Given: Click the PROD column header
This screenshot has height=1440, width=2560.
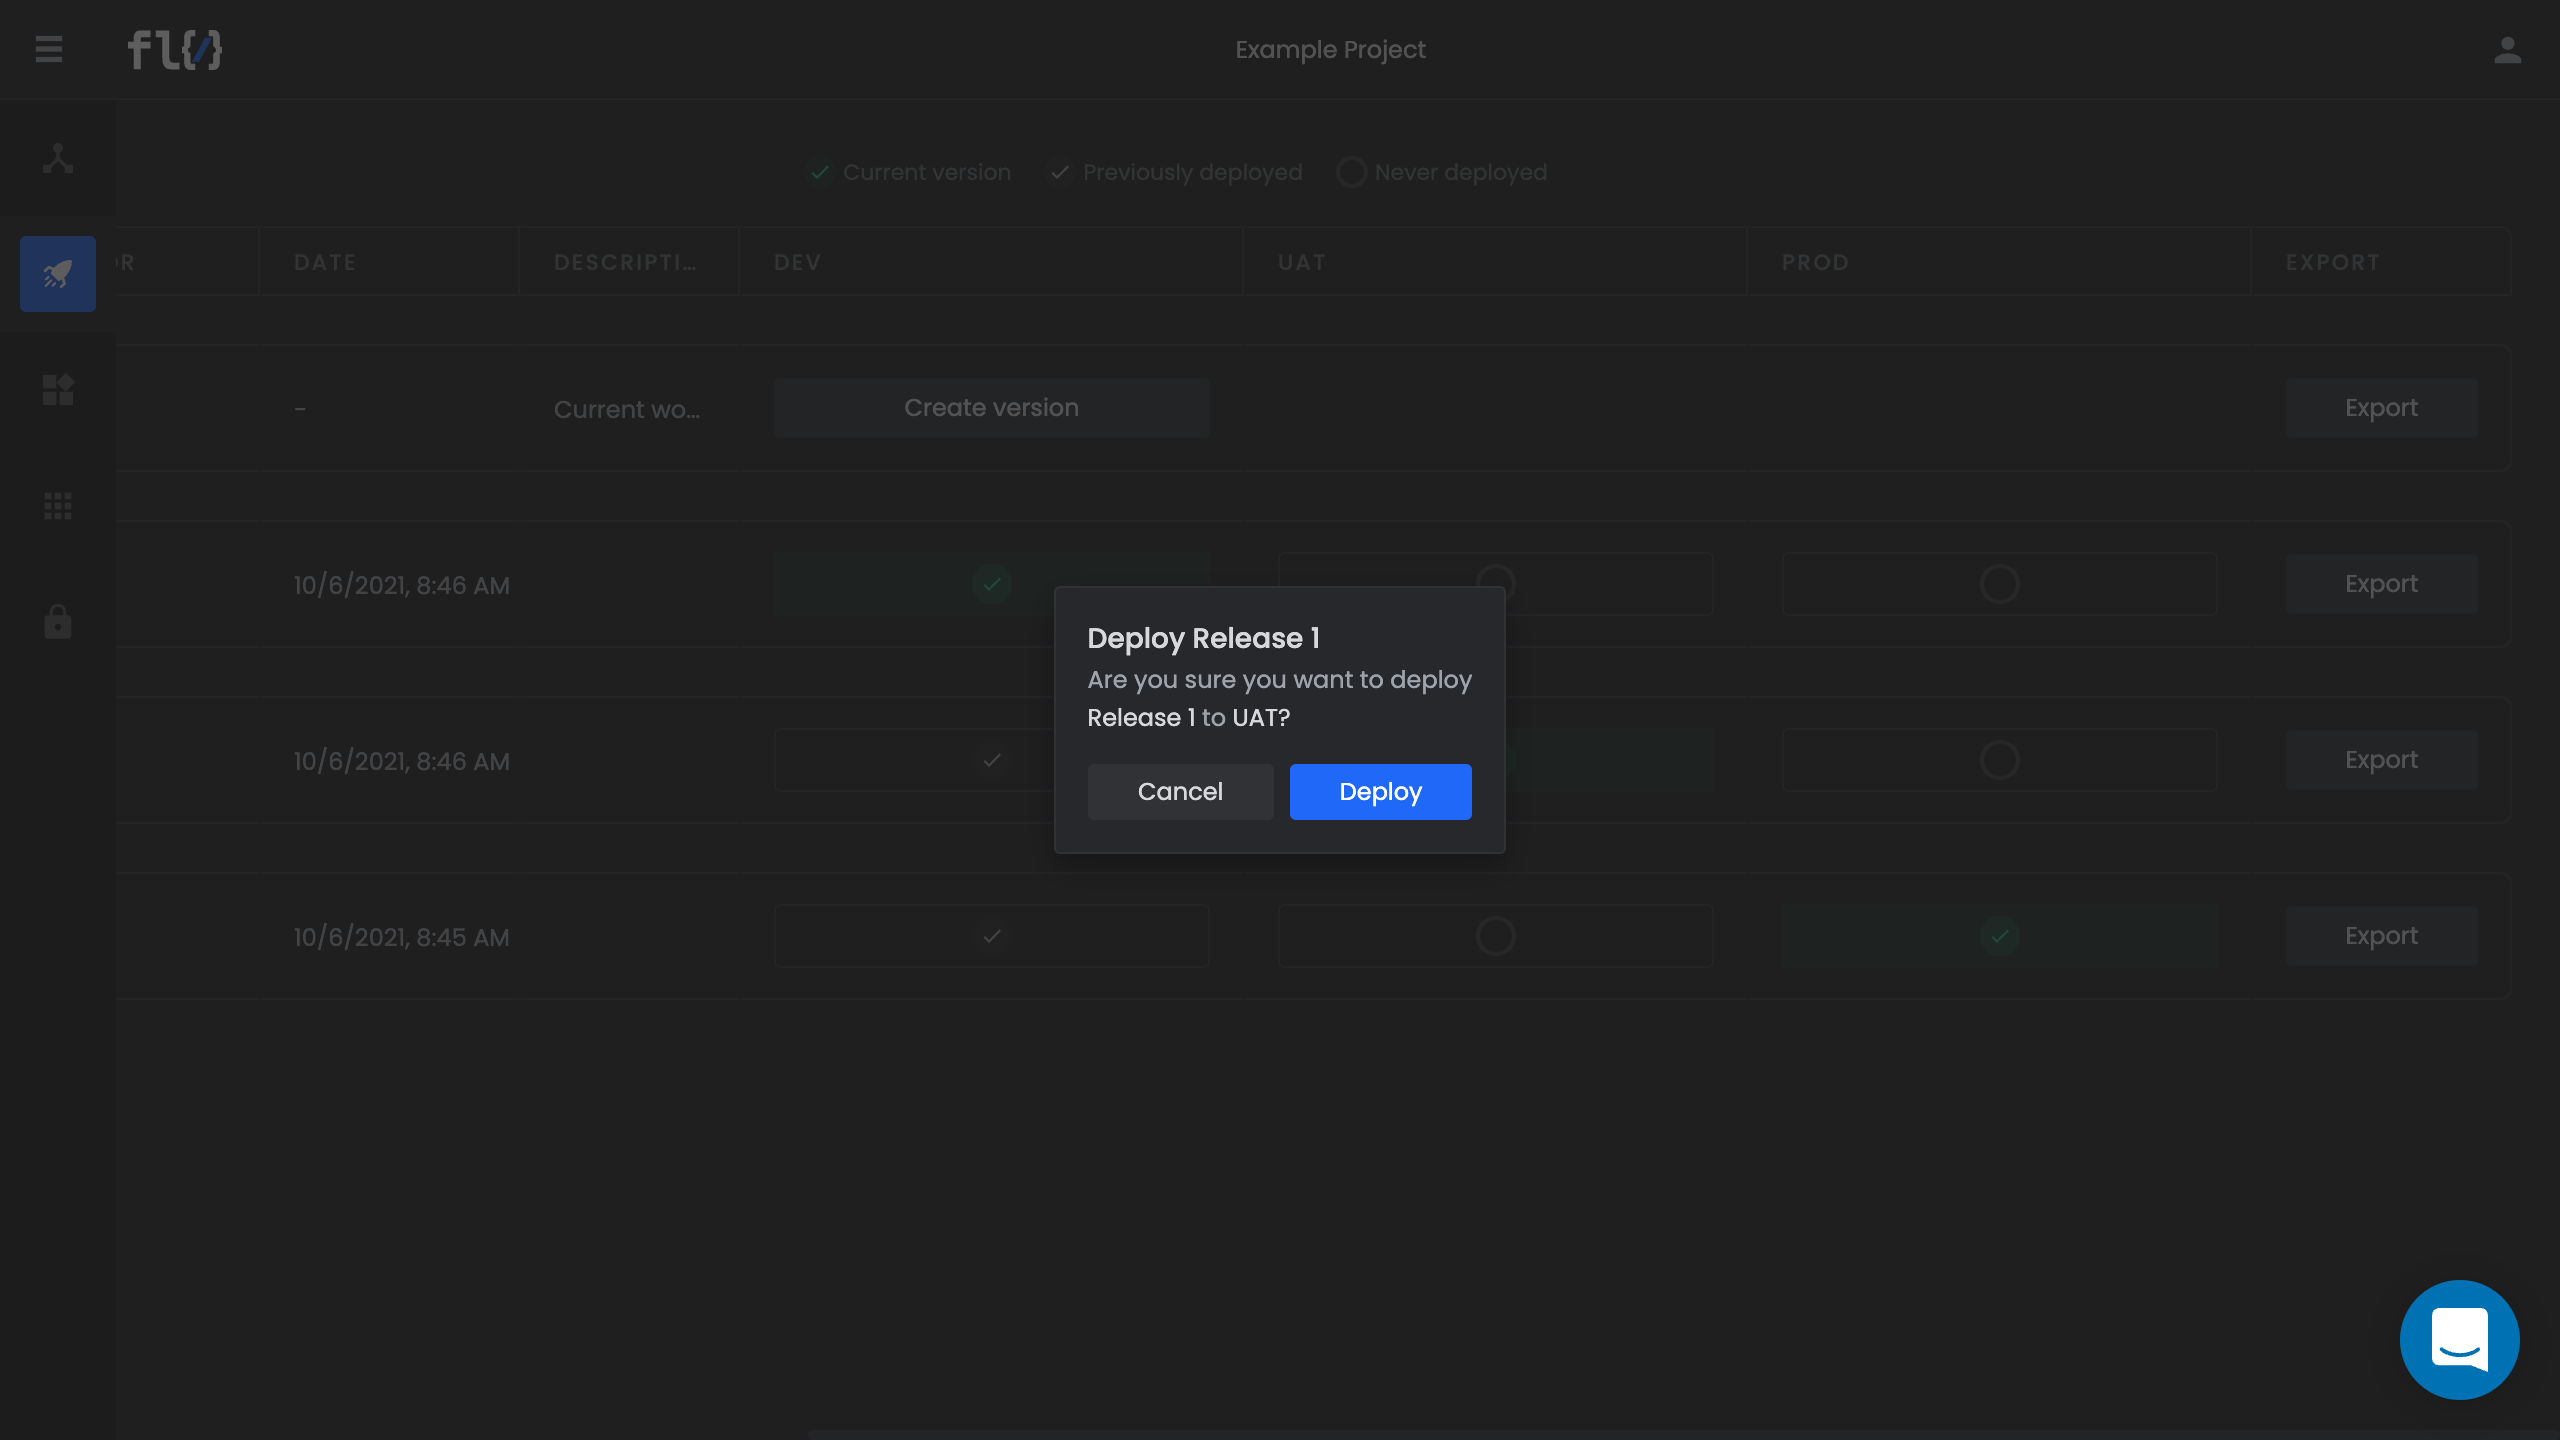Looking at the screenshot, I should click(x=1815, y=262).
